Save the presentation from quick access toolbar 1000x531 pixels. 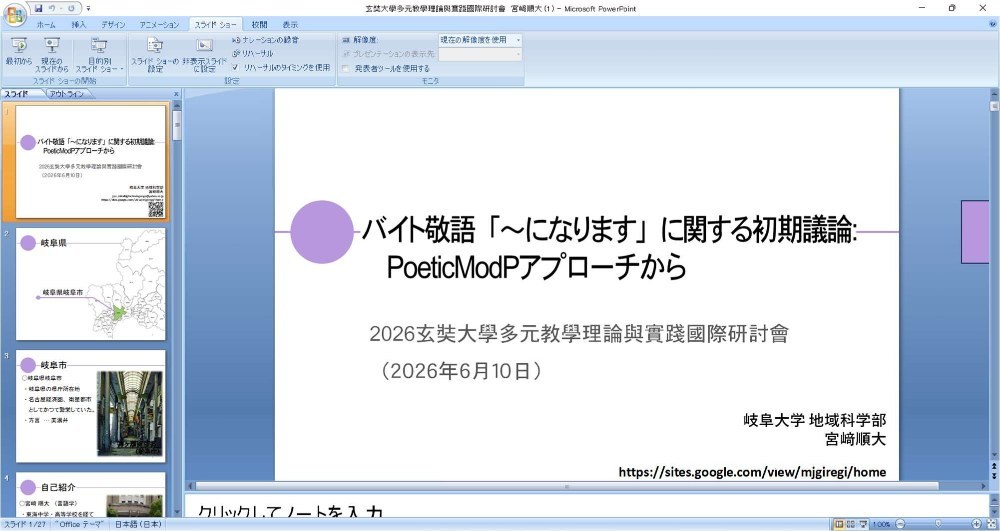pyautogui.click(x=39, y=8)
